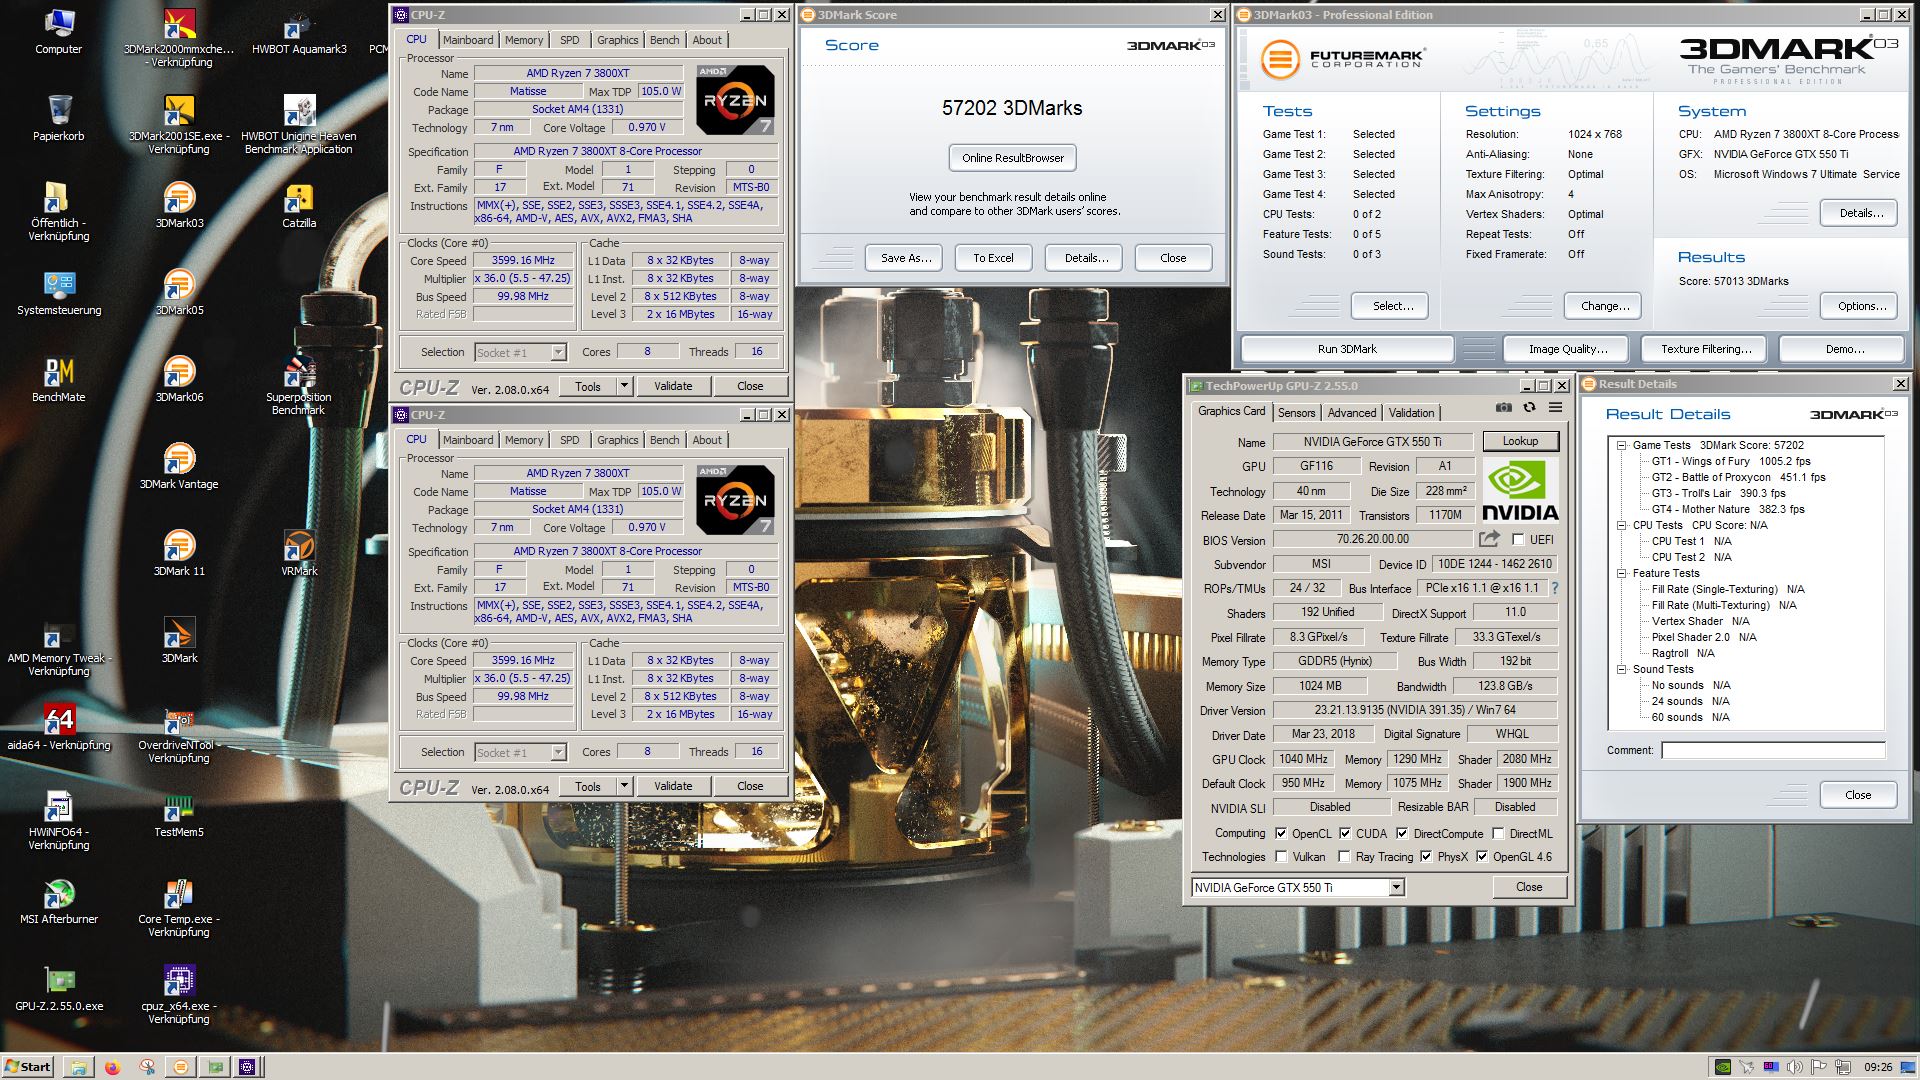Open the 3DMark05 desktop shortcut
Image resolution: width=1920 pixels, height=1080 pixels.
(x=179, y=292)
